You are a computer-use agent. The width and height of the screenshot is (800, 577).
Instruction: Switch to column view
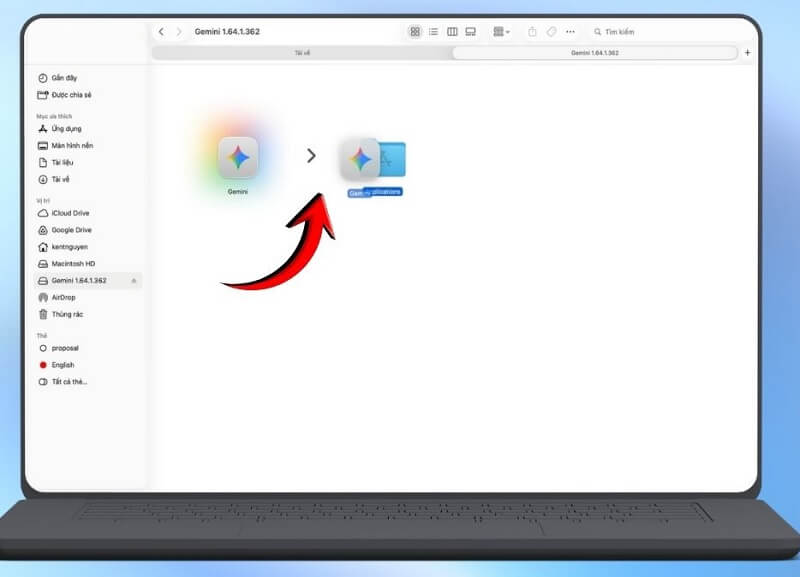pyautogui.click(x=452, y=32)
